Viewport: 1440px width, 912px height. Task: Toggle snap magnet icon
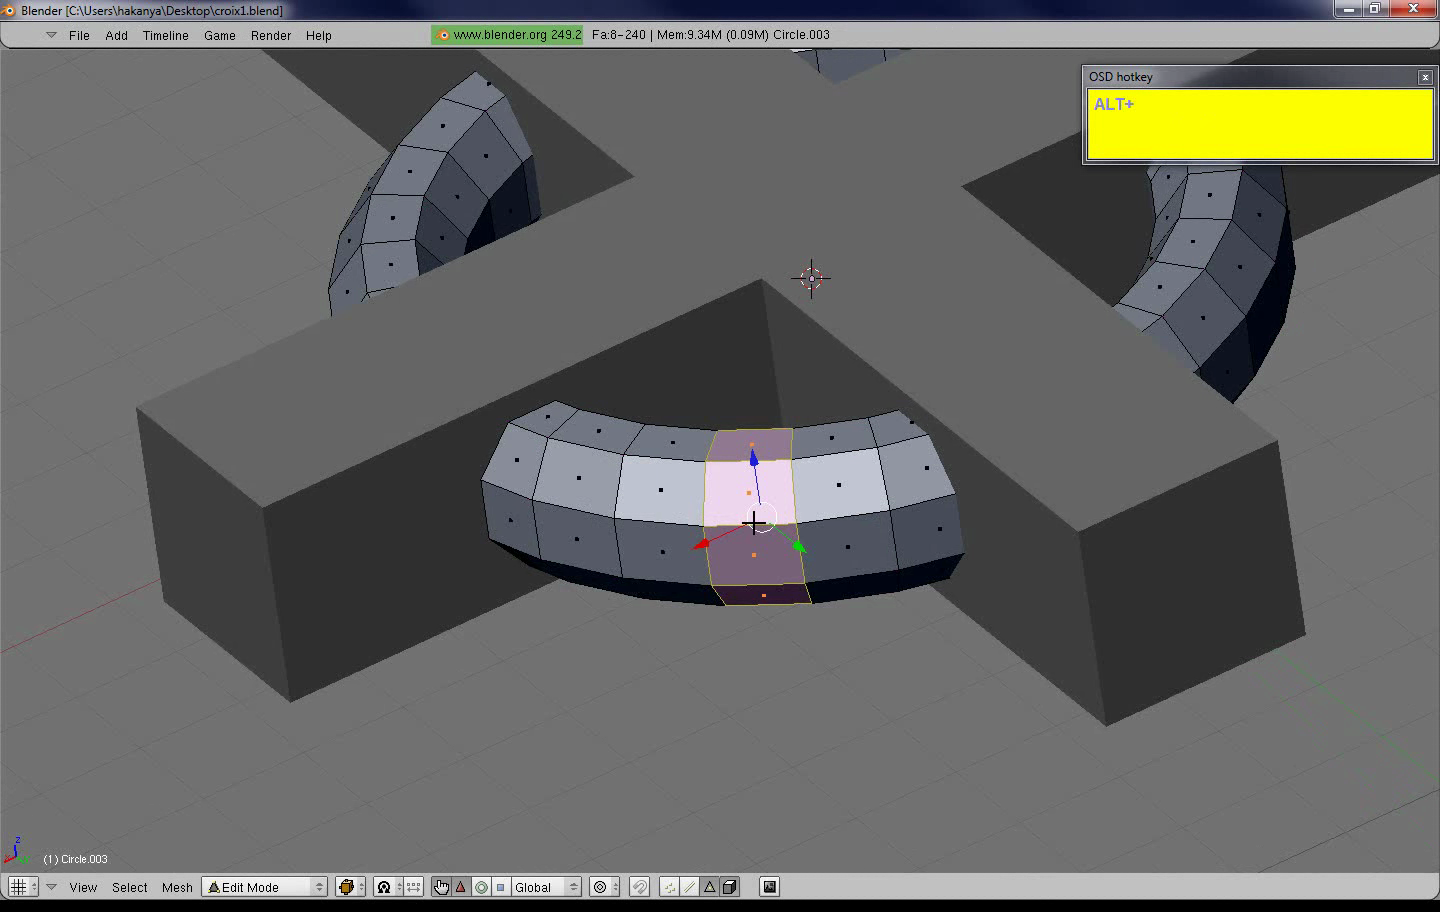tap(640, 887)
